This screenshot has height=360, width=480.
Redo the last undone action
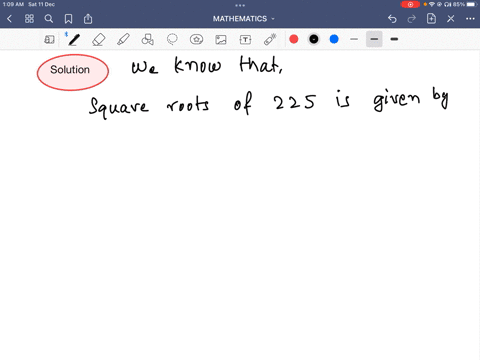(412, 19)
